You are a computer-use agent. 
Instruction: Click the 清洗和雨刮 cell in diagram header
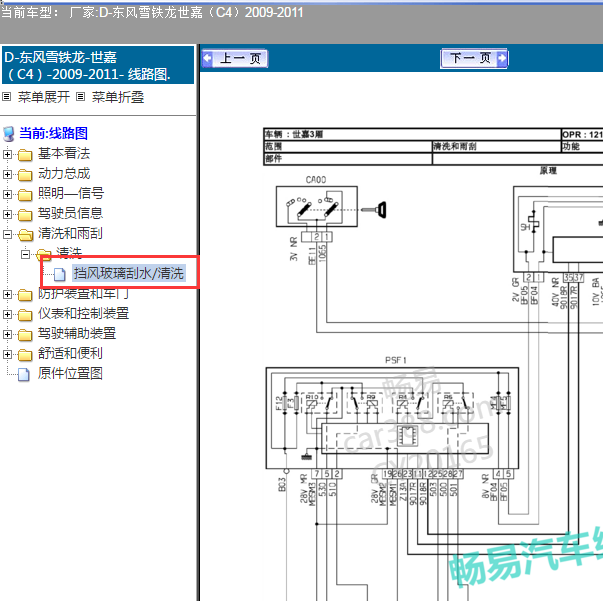coord(496,146)
